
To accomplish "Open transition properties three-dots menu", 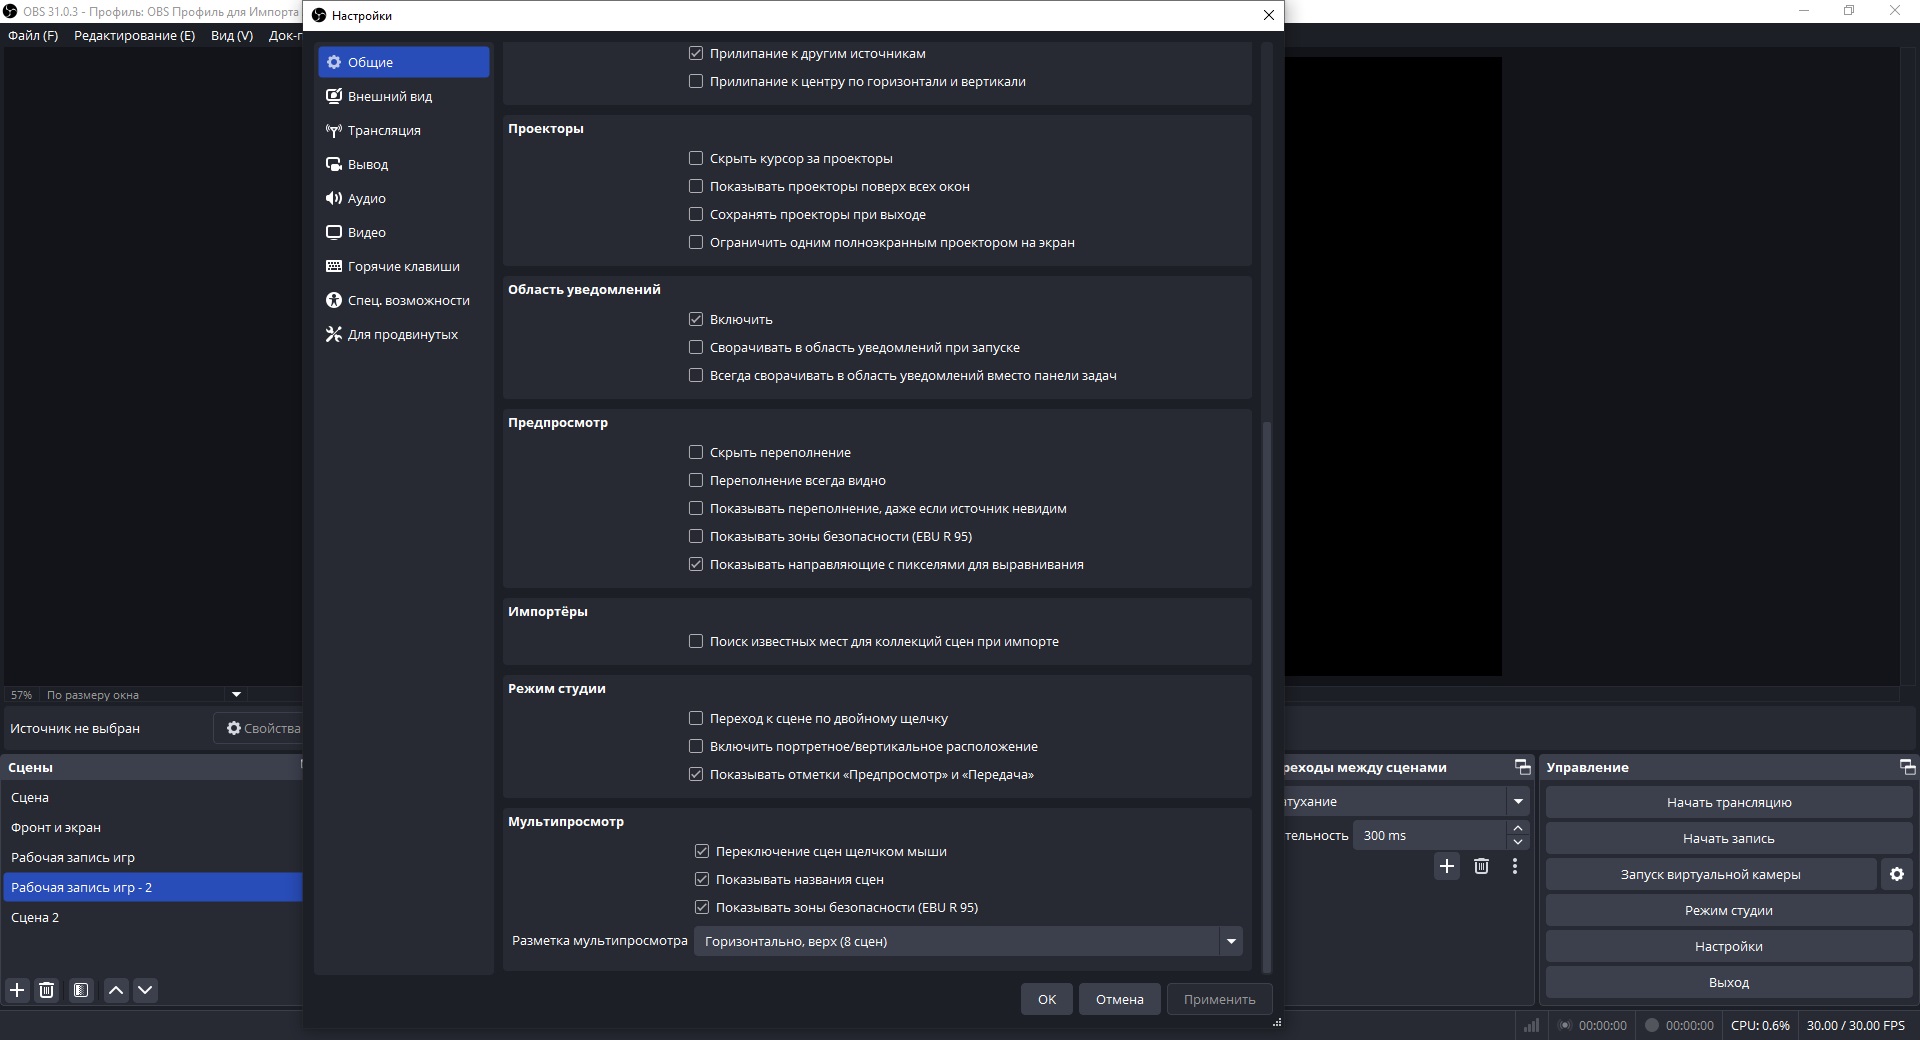I will tap(1515, 866).
